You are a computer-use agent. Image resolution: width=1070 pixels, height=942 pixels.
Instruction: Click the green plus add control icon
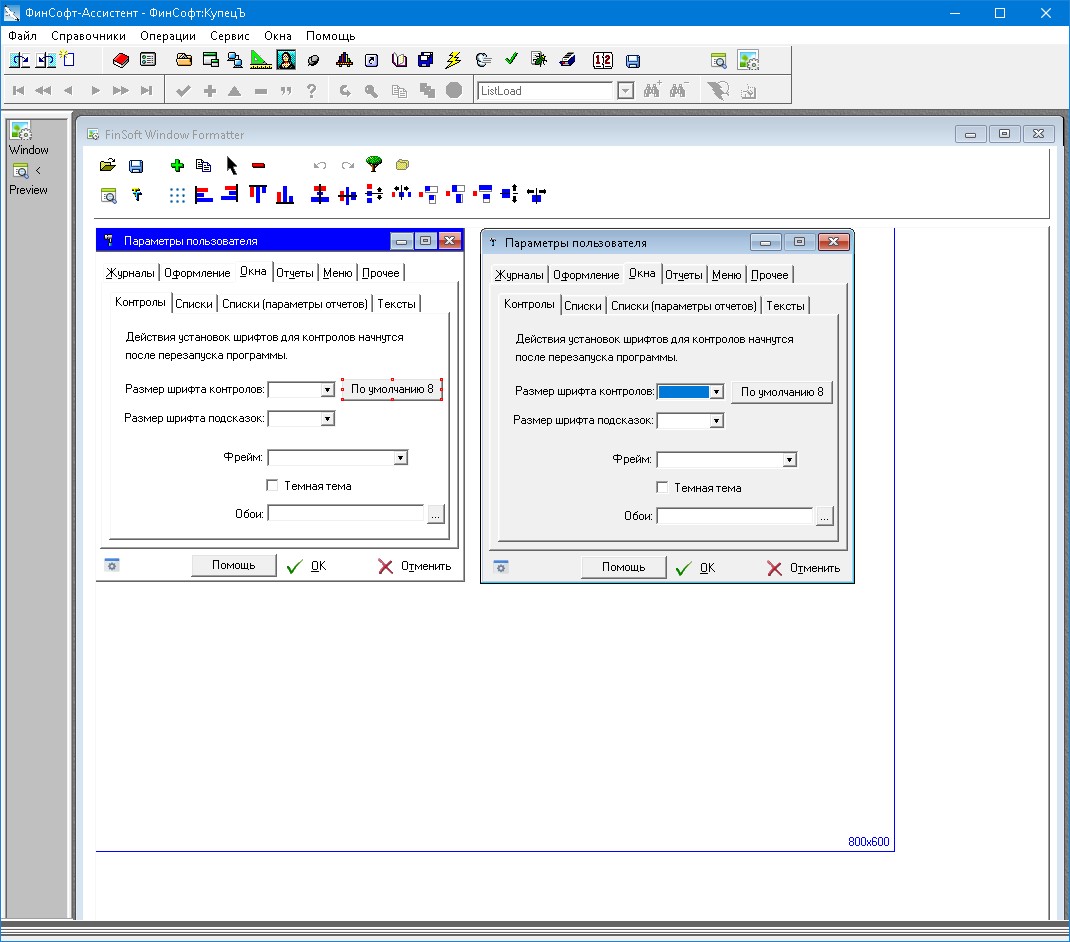coord(178,166)
